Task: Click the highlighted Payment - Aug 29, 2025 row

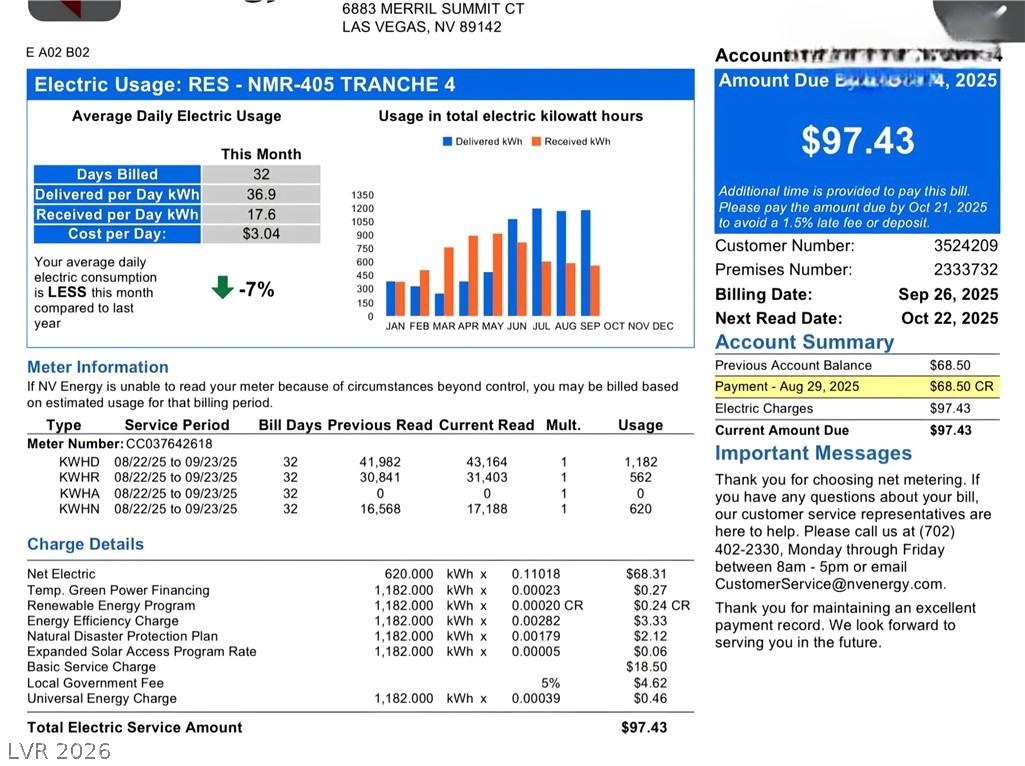Action: tap(856, 386)
